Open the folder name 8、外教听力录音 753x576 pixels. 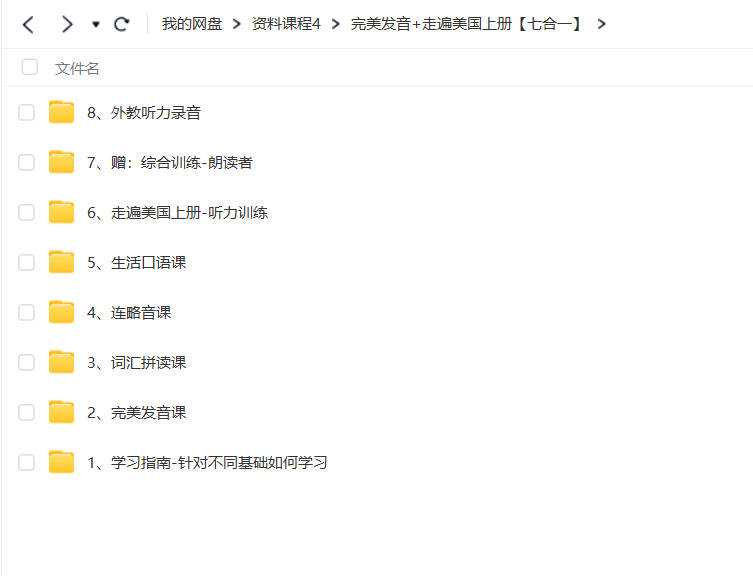point(144,112)
